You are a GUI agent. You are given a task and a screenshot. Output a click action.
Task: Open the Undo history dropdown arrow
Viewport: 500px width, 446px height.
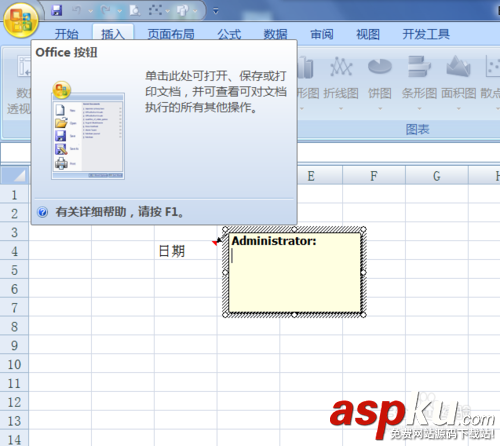coord(90,11)
